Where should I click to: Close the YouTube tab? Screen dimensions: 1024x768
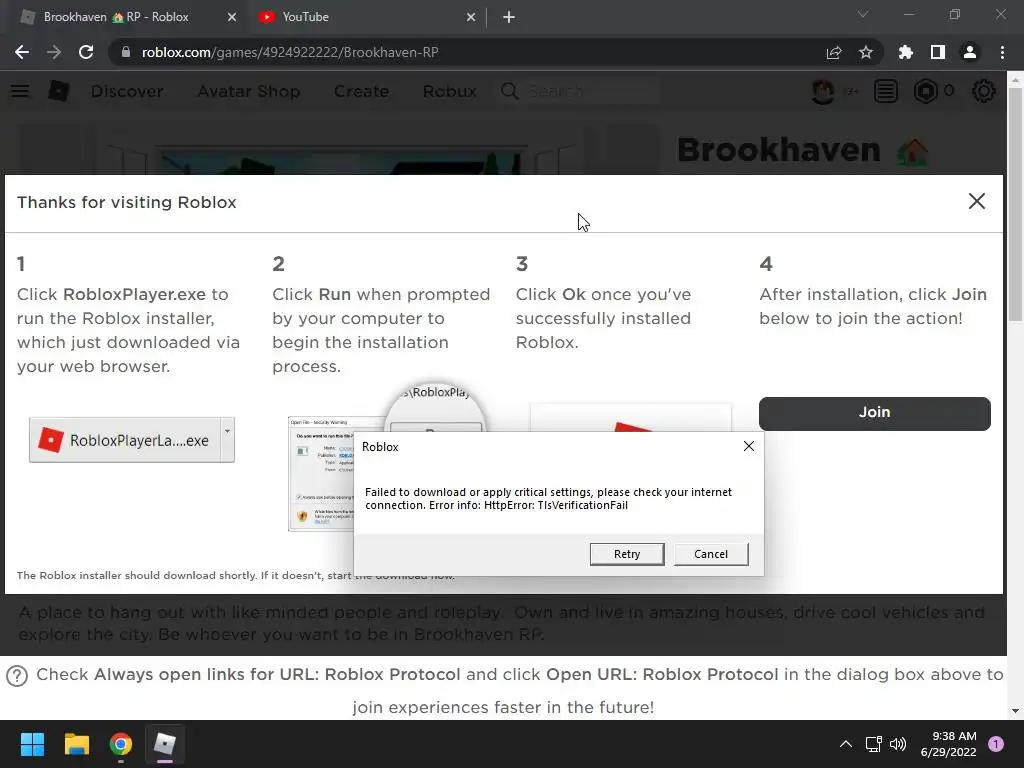tap(471, 17)
